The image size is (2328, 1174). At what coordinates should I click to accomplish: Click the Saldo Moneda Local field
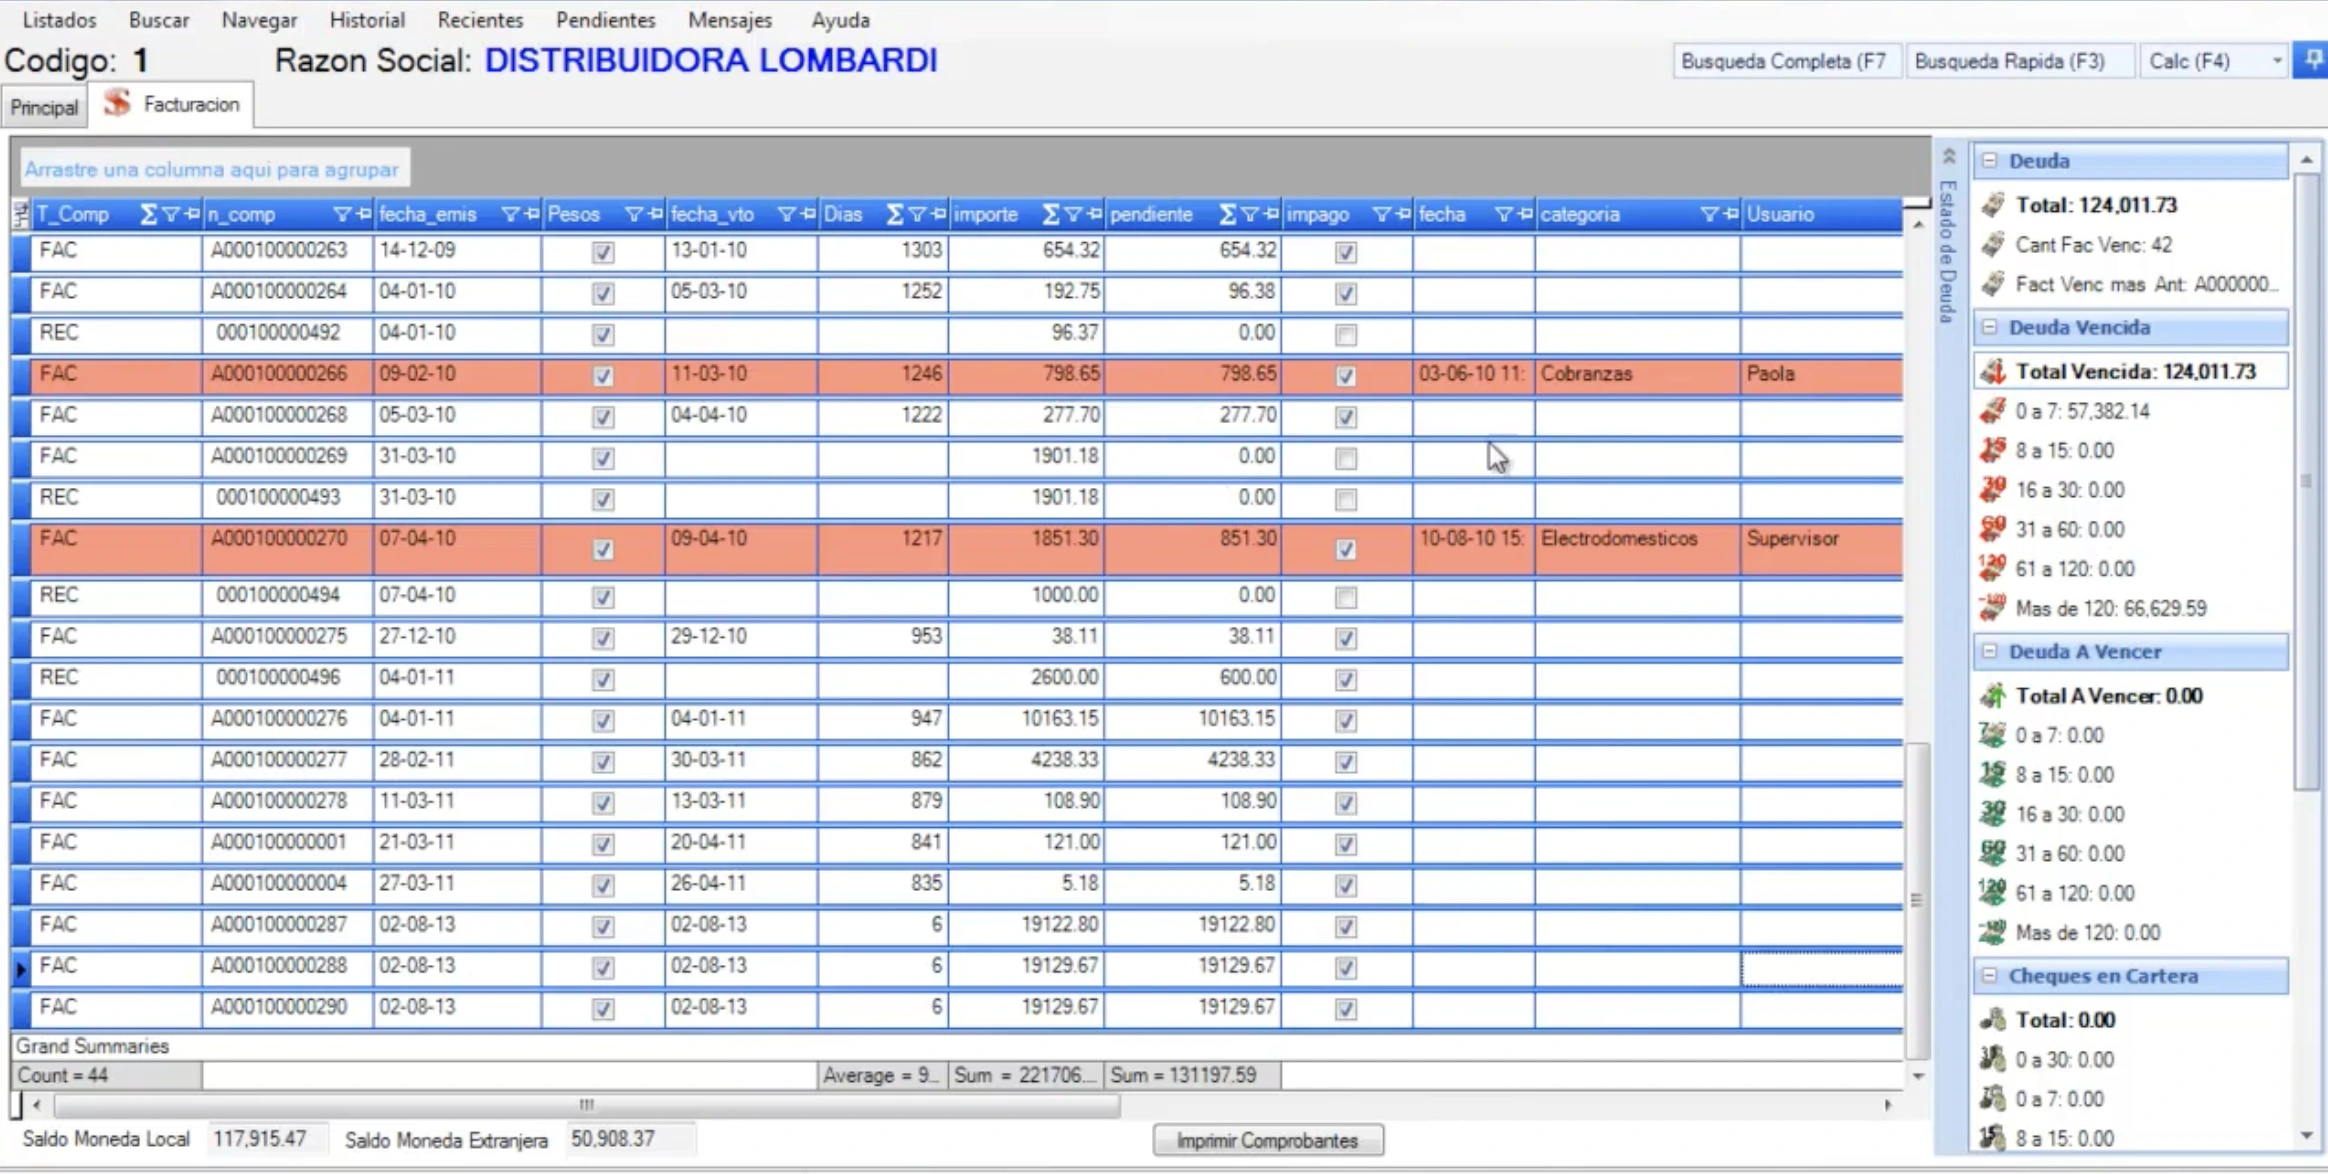pyautogui.click(x=267, y=1139)
